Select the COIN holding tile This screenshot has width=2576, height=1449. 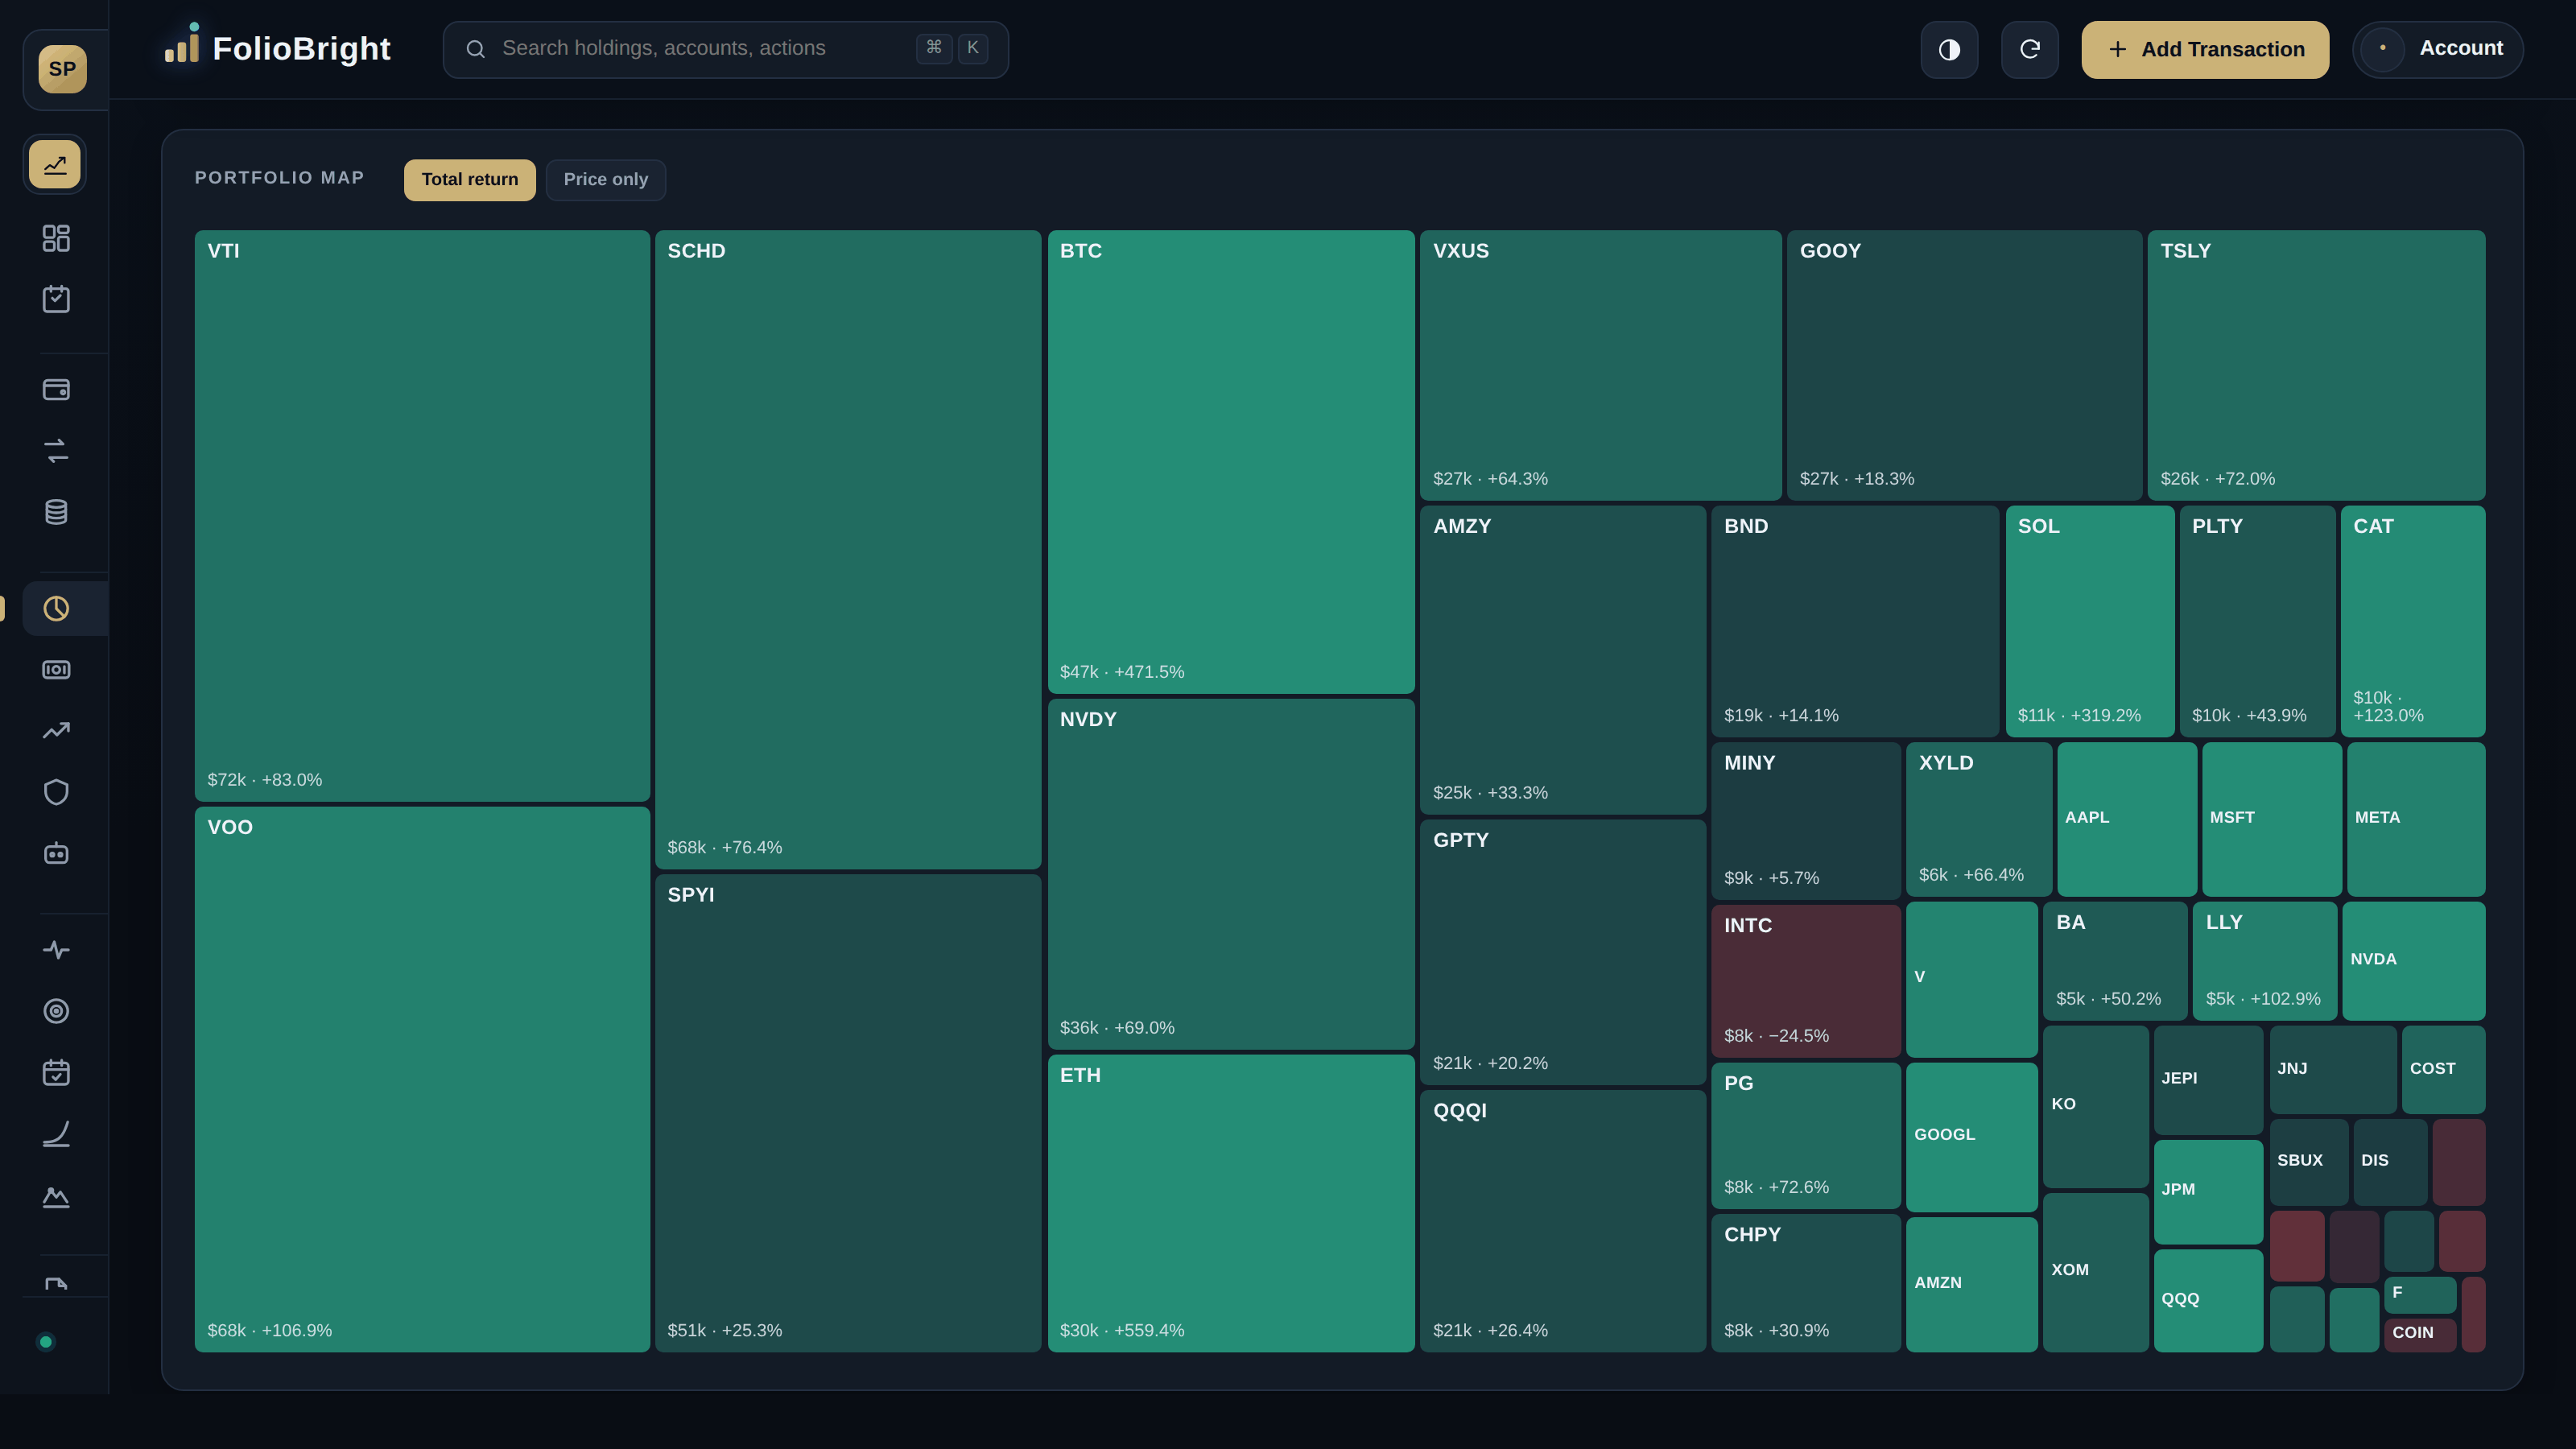tap(2420, 1335)
